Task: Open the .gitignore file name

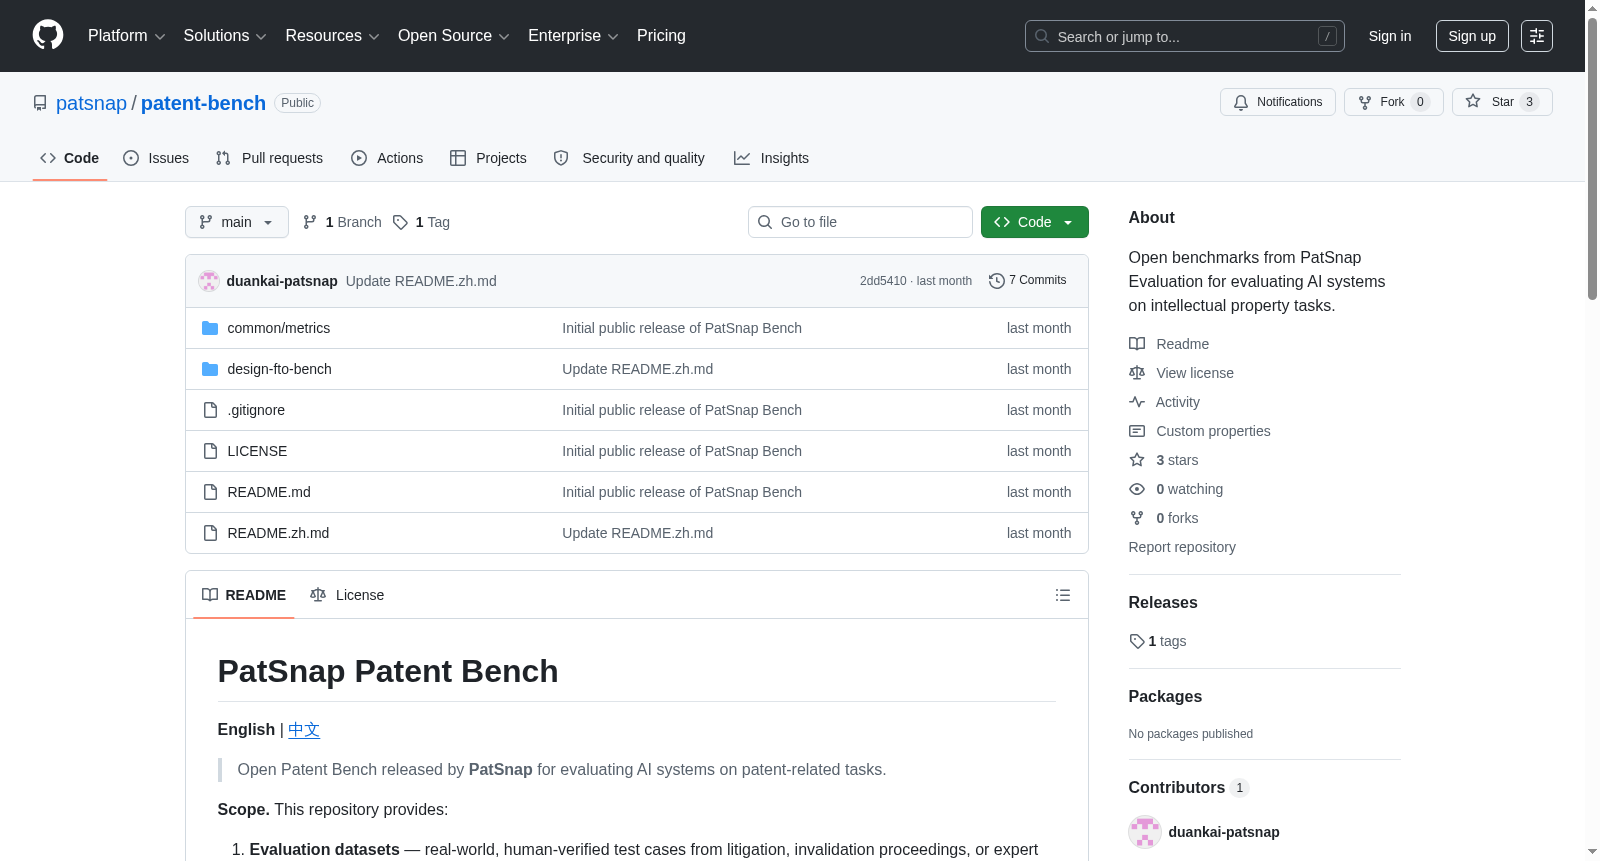Action: [x=256, y=410]
